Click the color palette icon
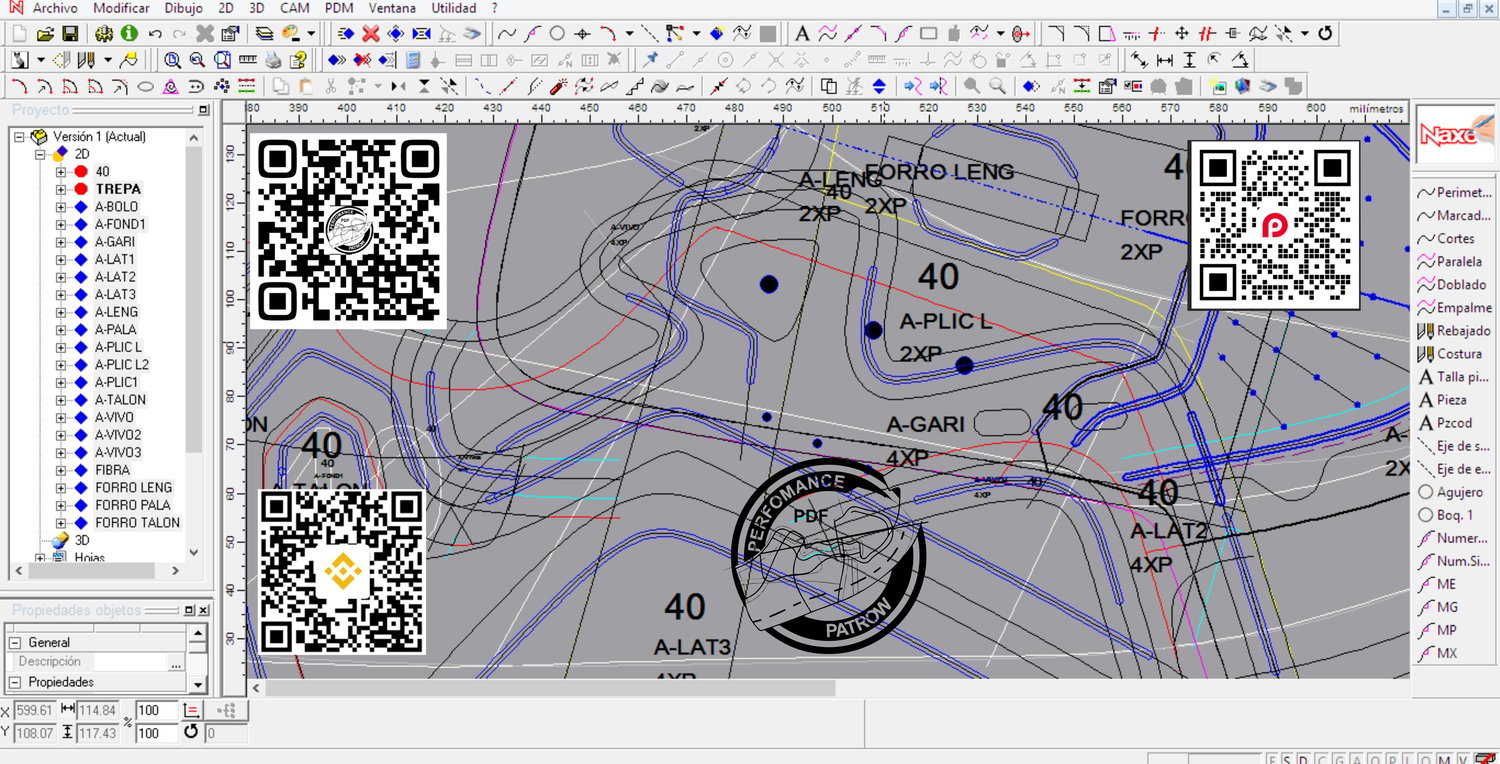The width and height of the screenshot is (1500, 764). tap(292, 34)
